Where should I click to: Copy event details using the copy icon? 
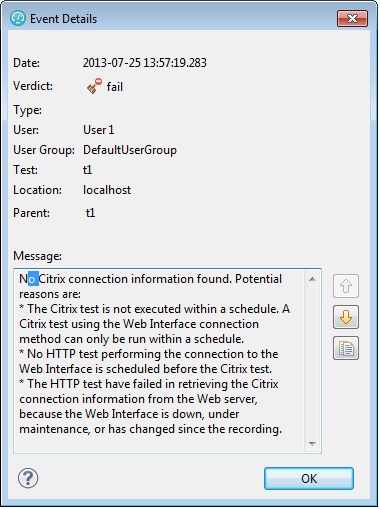point(346,348)
